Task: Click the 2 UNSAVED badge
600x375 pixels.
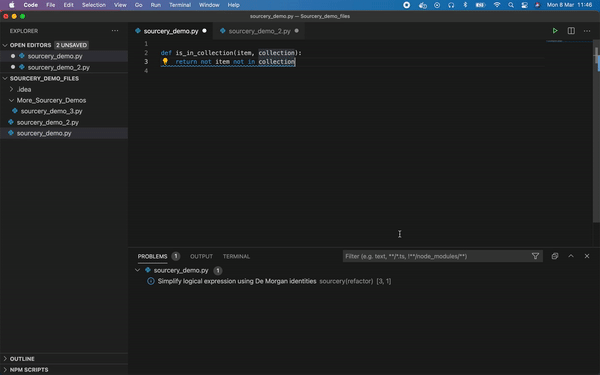Action: tap(72, 45)
